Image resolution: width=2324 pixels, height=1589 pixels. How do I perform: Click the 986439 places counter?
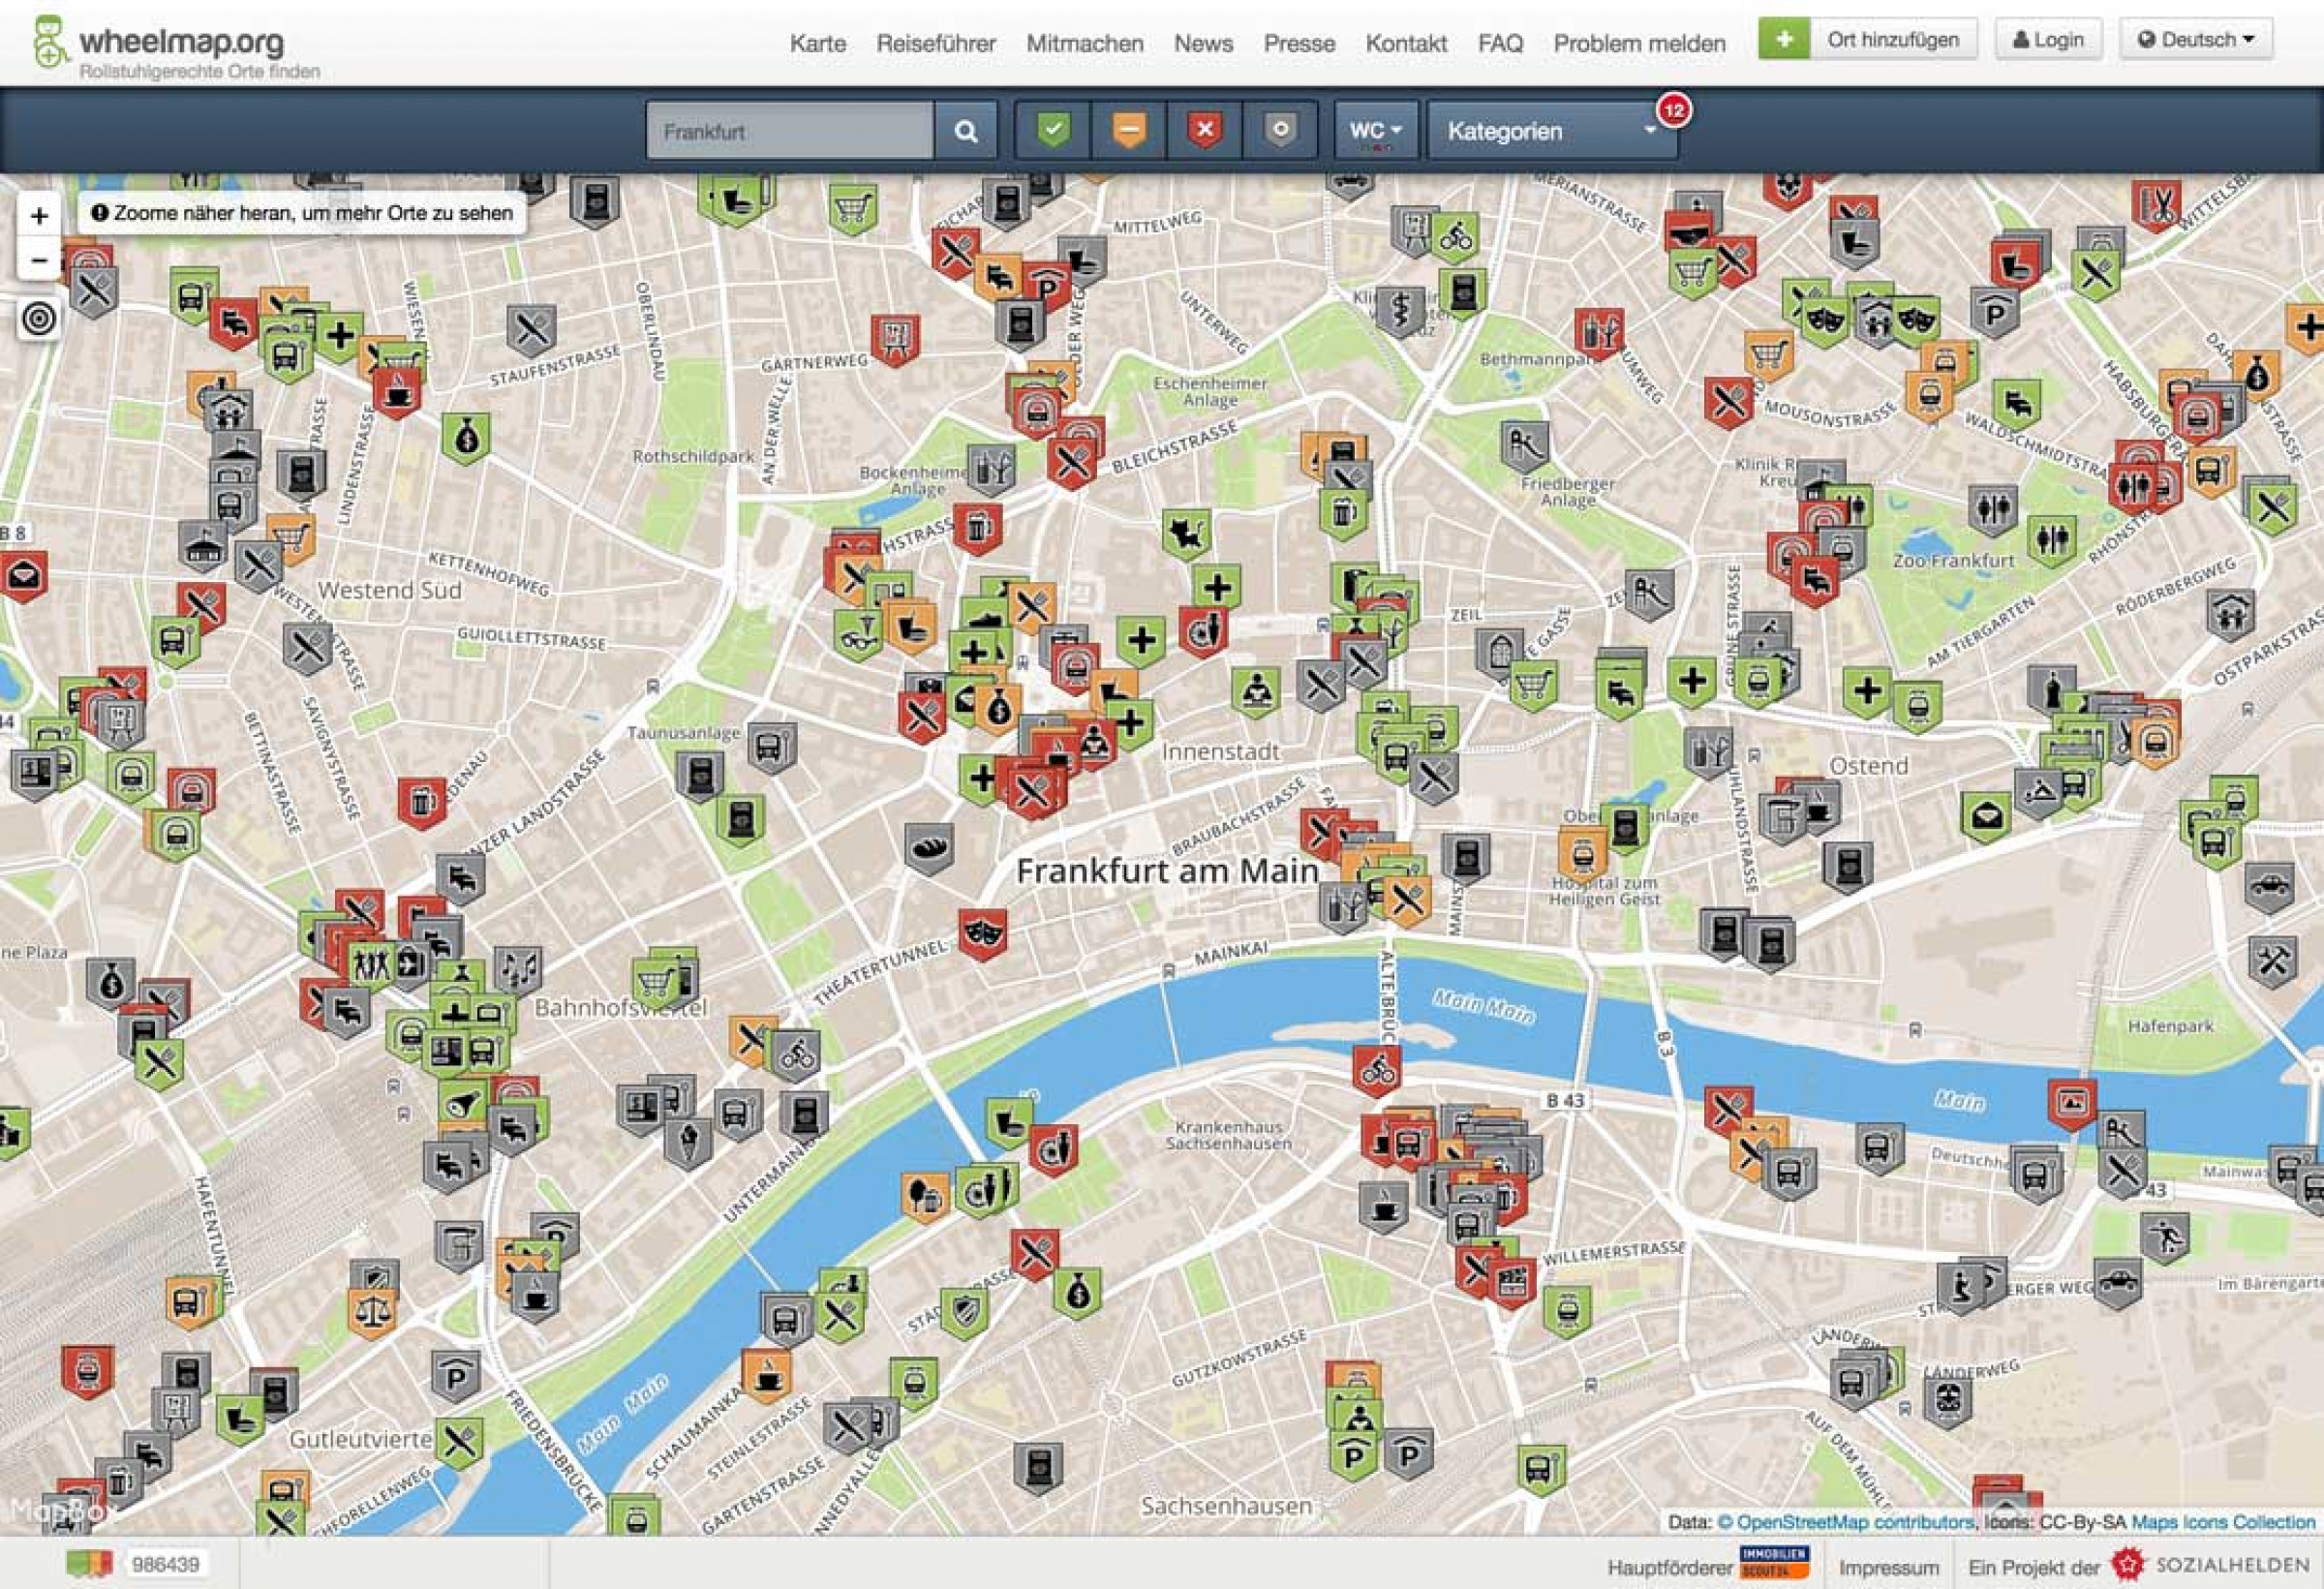click(165, 1564)
